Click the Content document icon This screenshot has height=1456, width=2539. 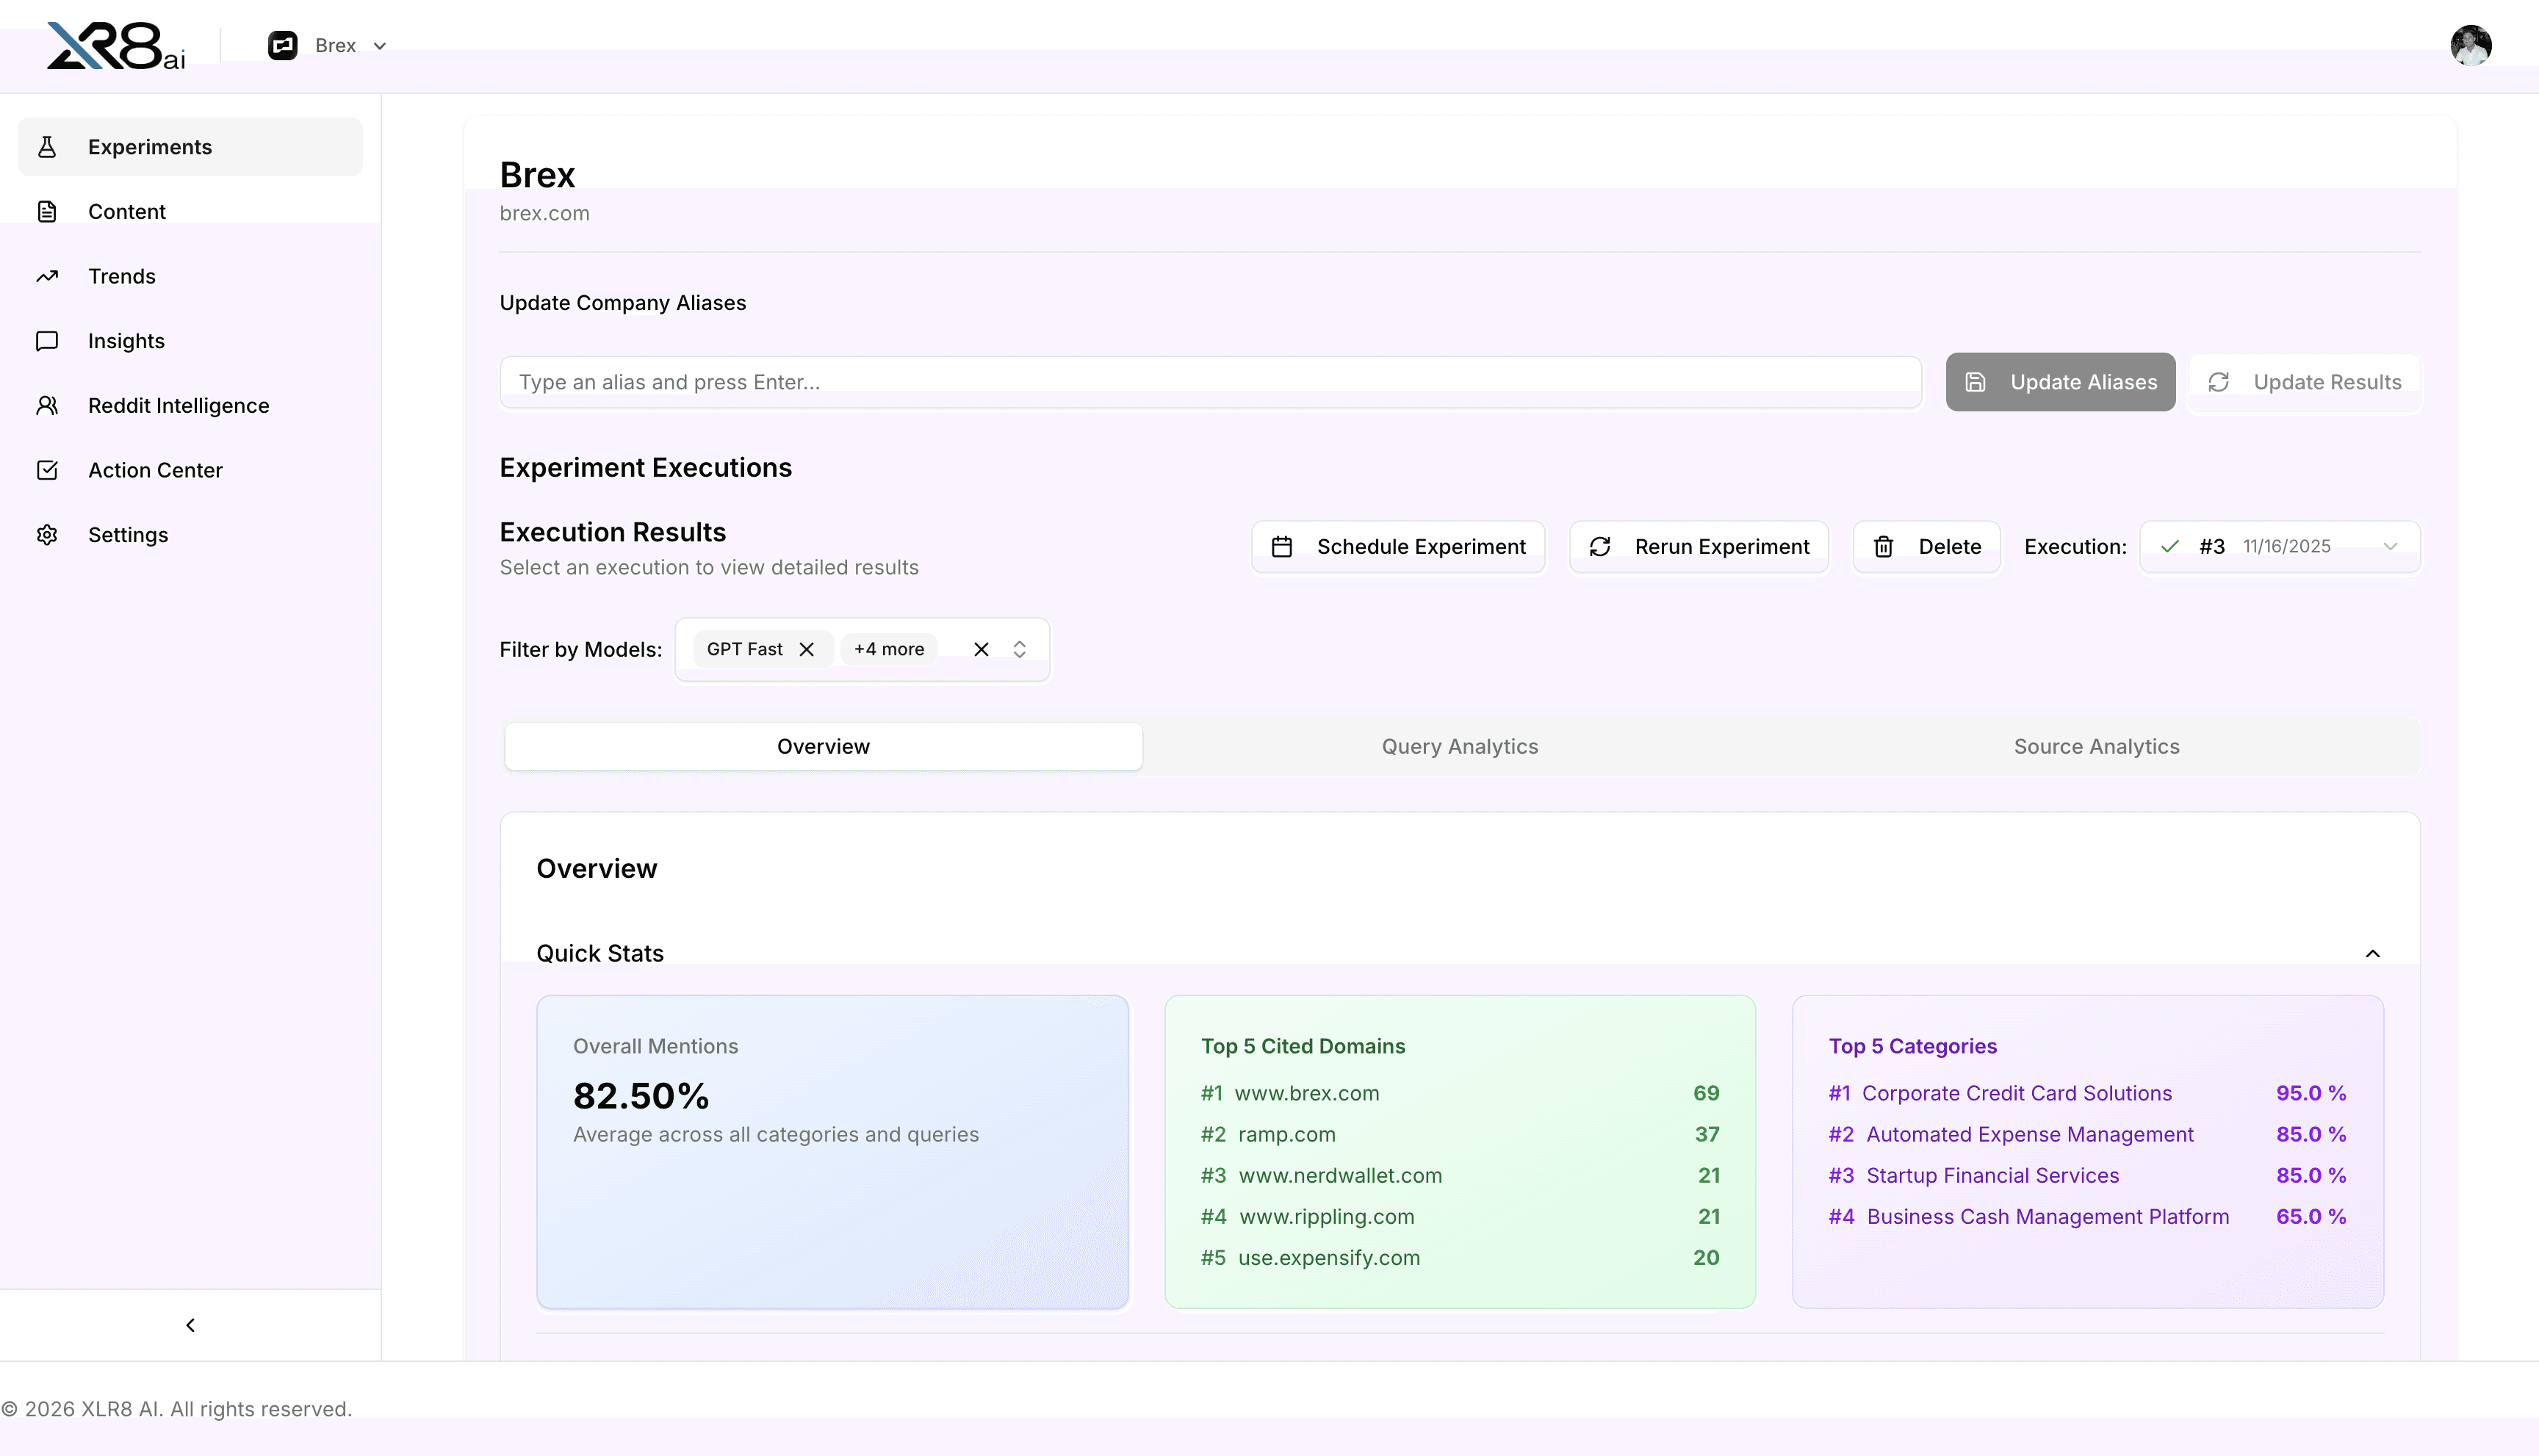pos(47,212)
